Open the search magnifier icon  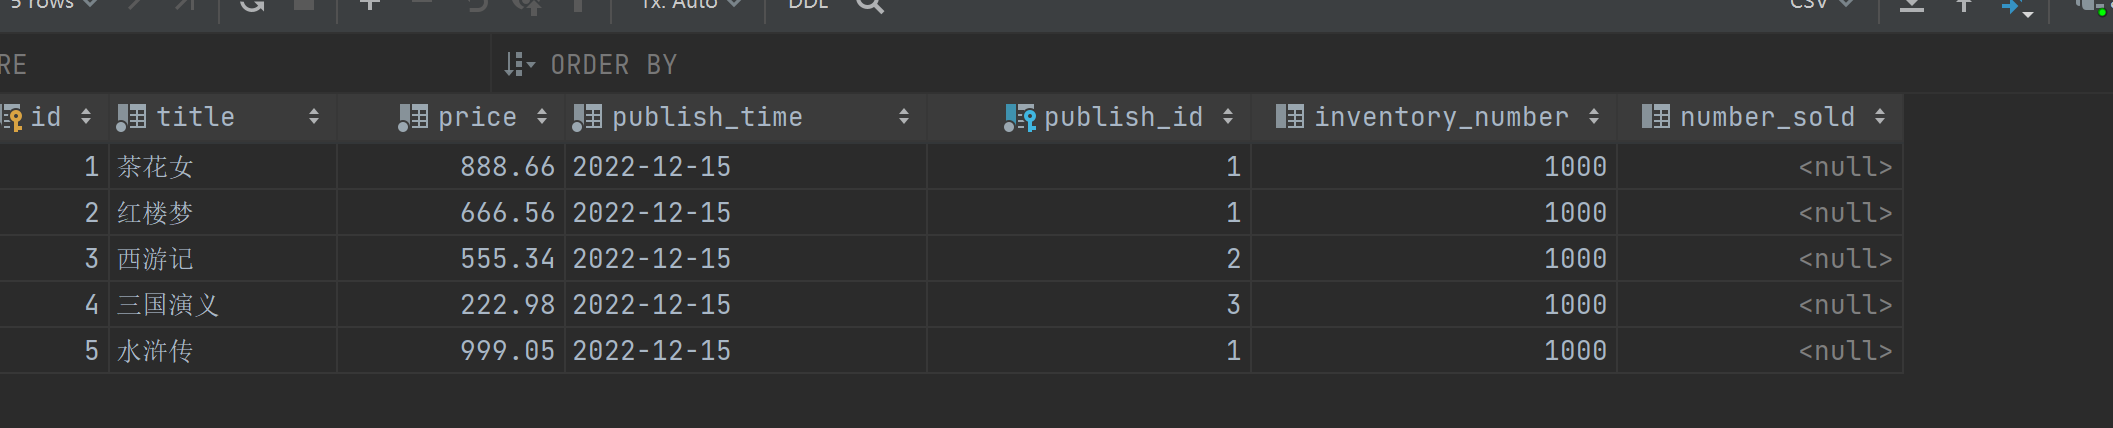(870, 5)
